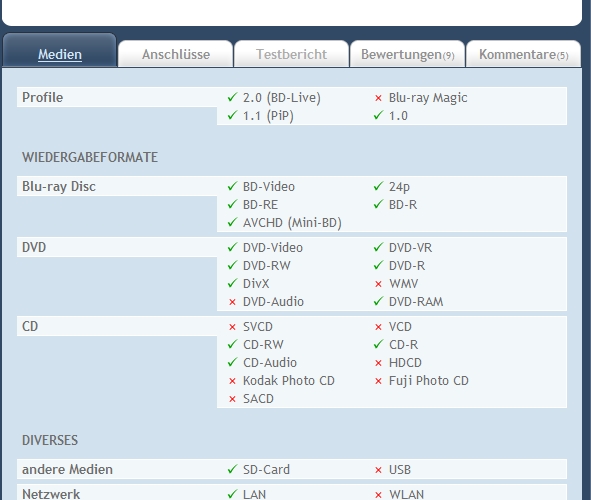Click the check mark next to 1.0
Screen dimensions: 591x500
coord(378,115)
